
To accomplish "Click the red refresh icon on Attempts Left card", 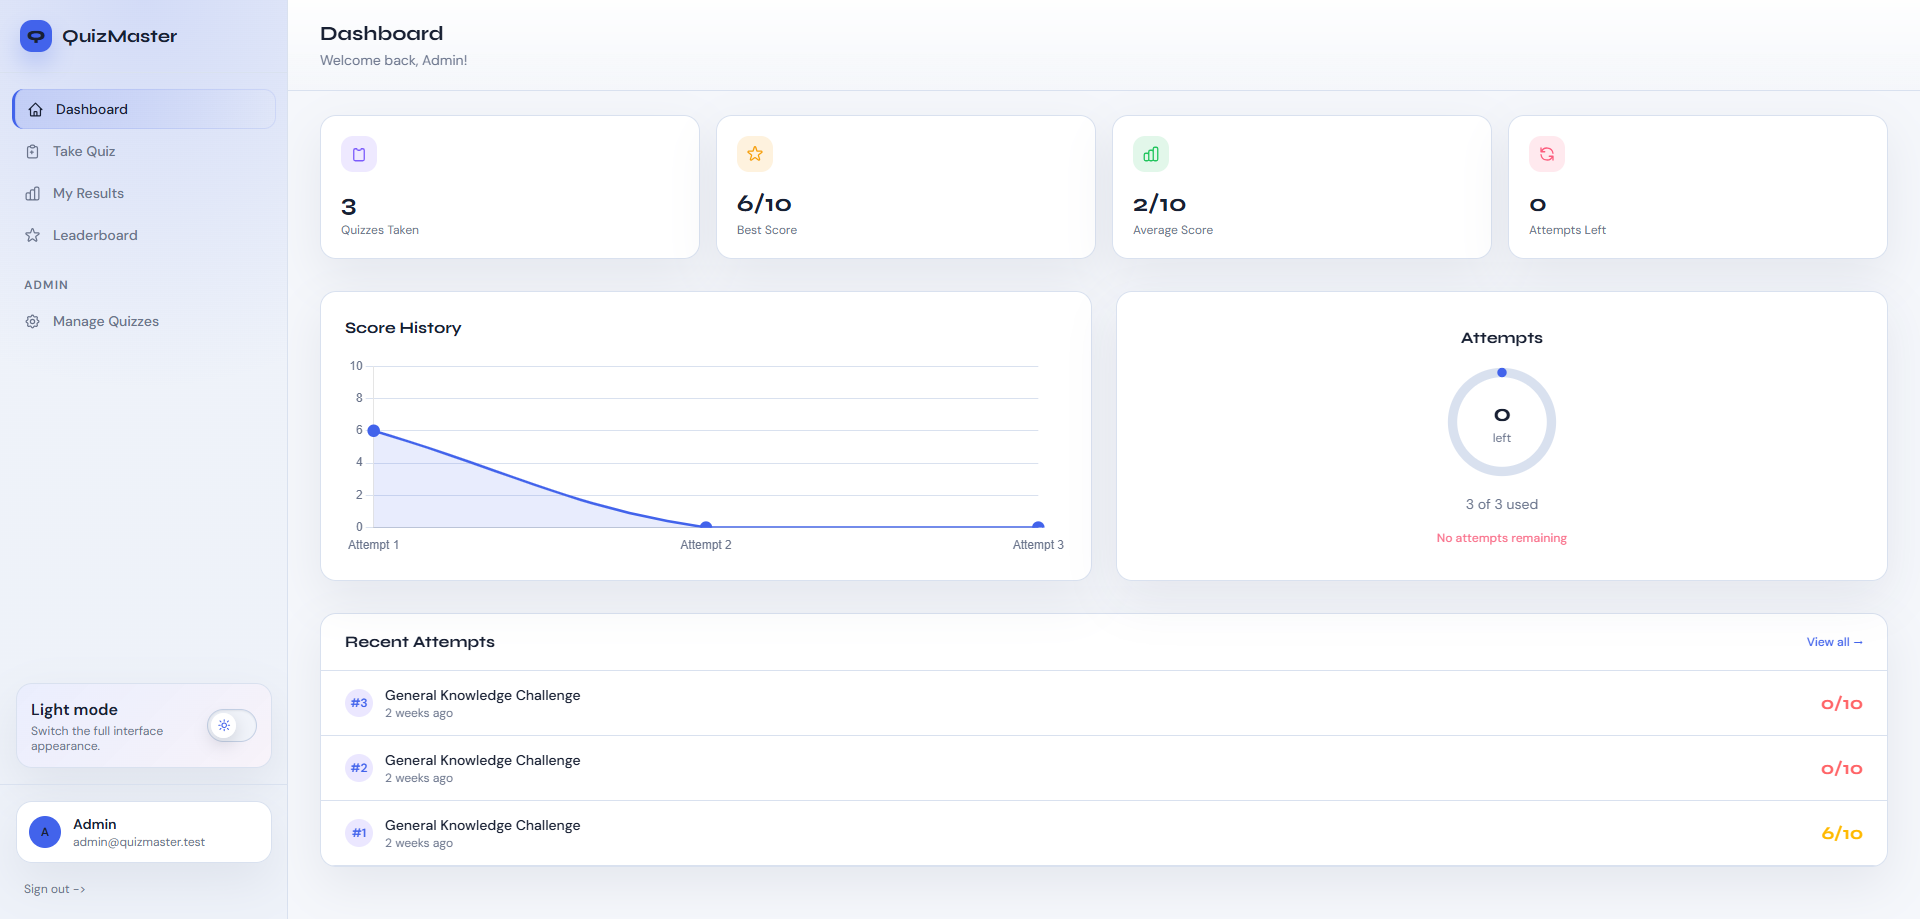I will click(x=1547, y=154).
